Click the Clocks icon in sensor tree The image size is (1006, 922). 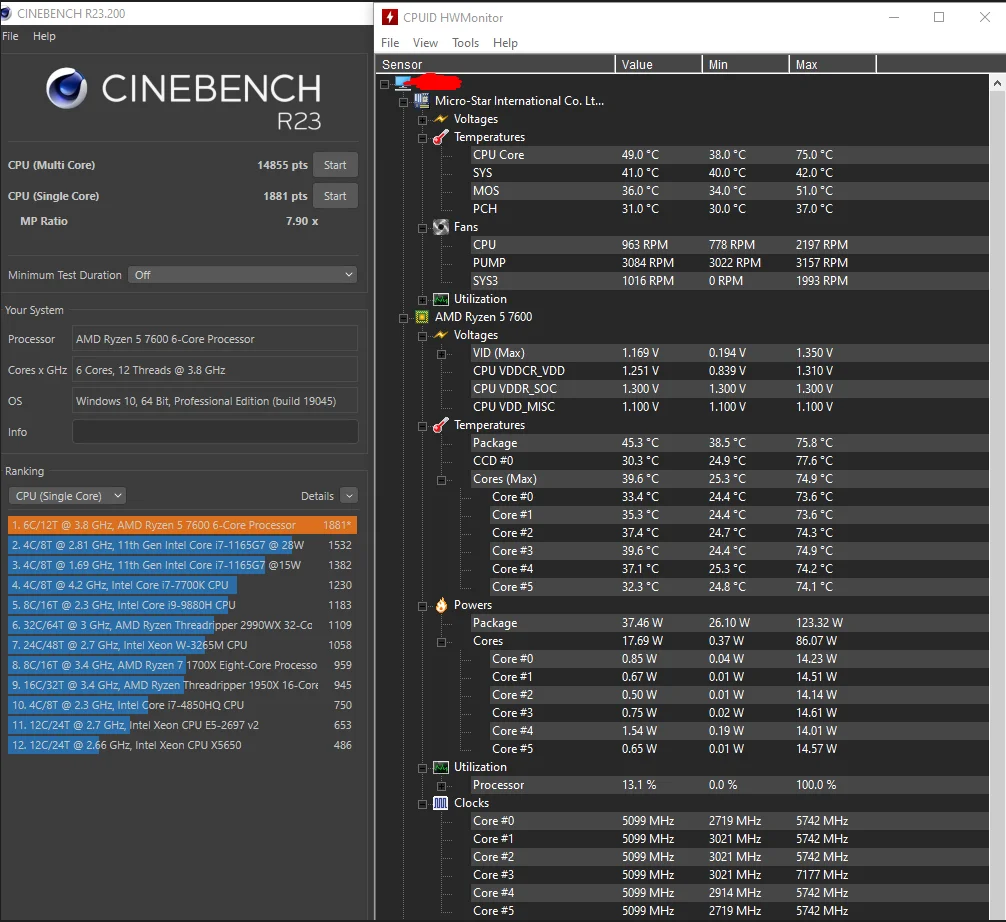pos(440,803)
